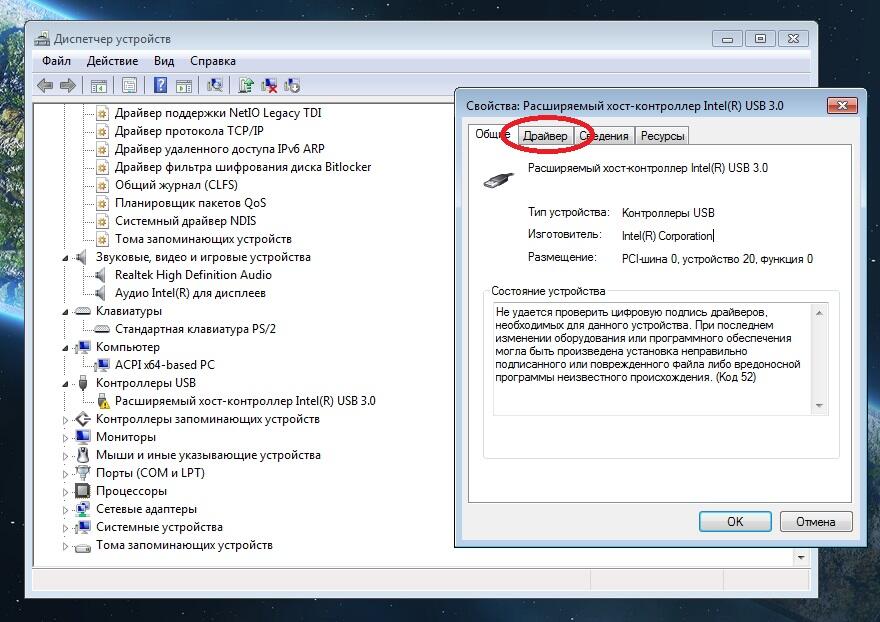Click the gear icon beside Драйвер протокола TCP/IP
Screen dimensions: 880x622
tap(102, 131)
